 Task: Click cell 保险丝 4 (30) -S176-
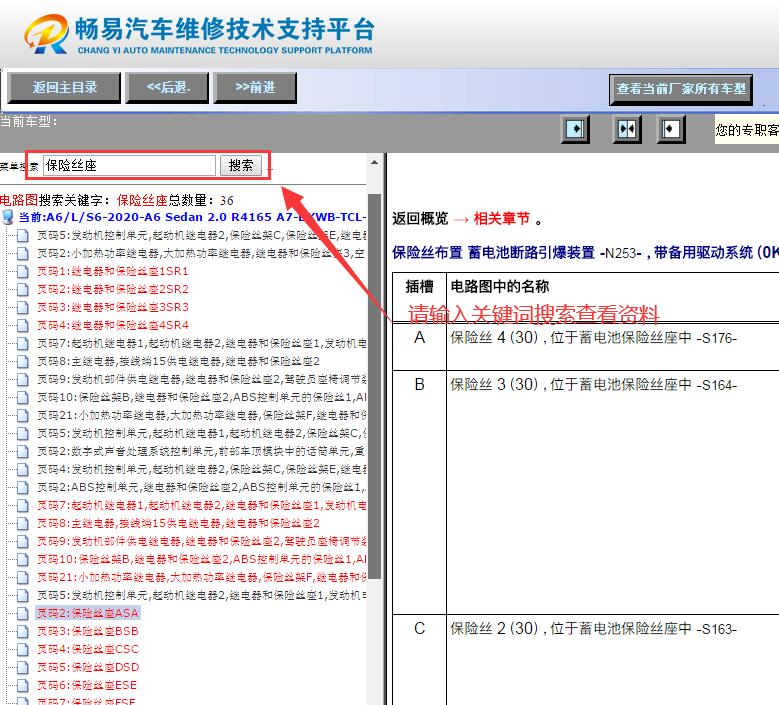(x=593, y=338)
